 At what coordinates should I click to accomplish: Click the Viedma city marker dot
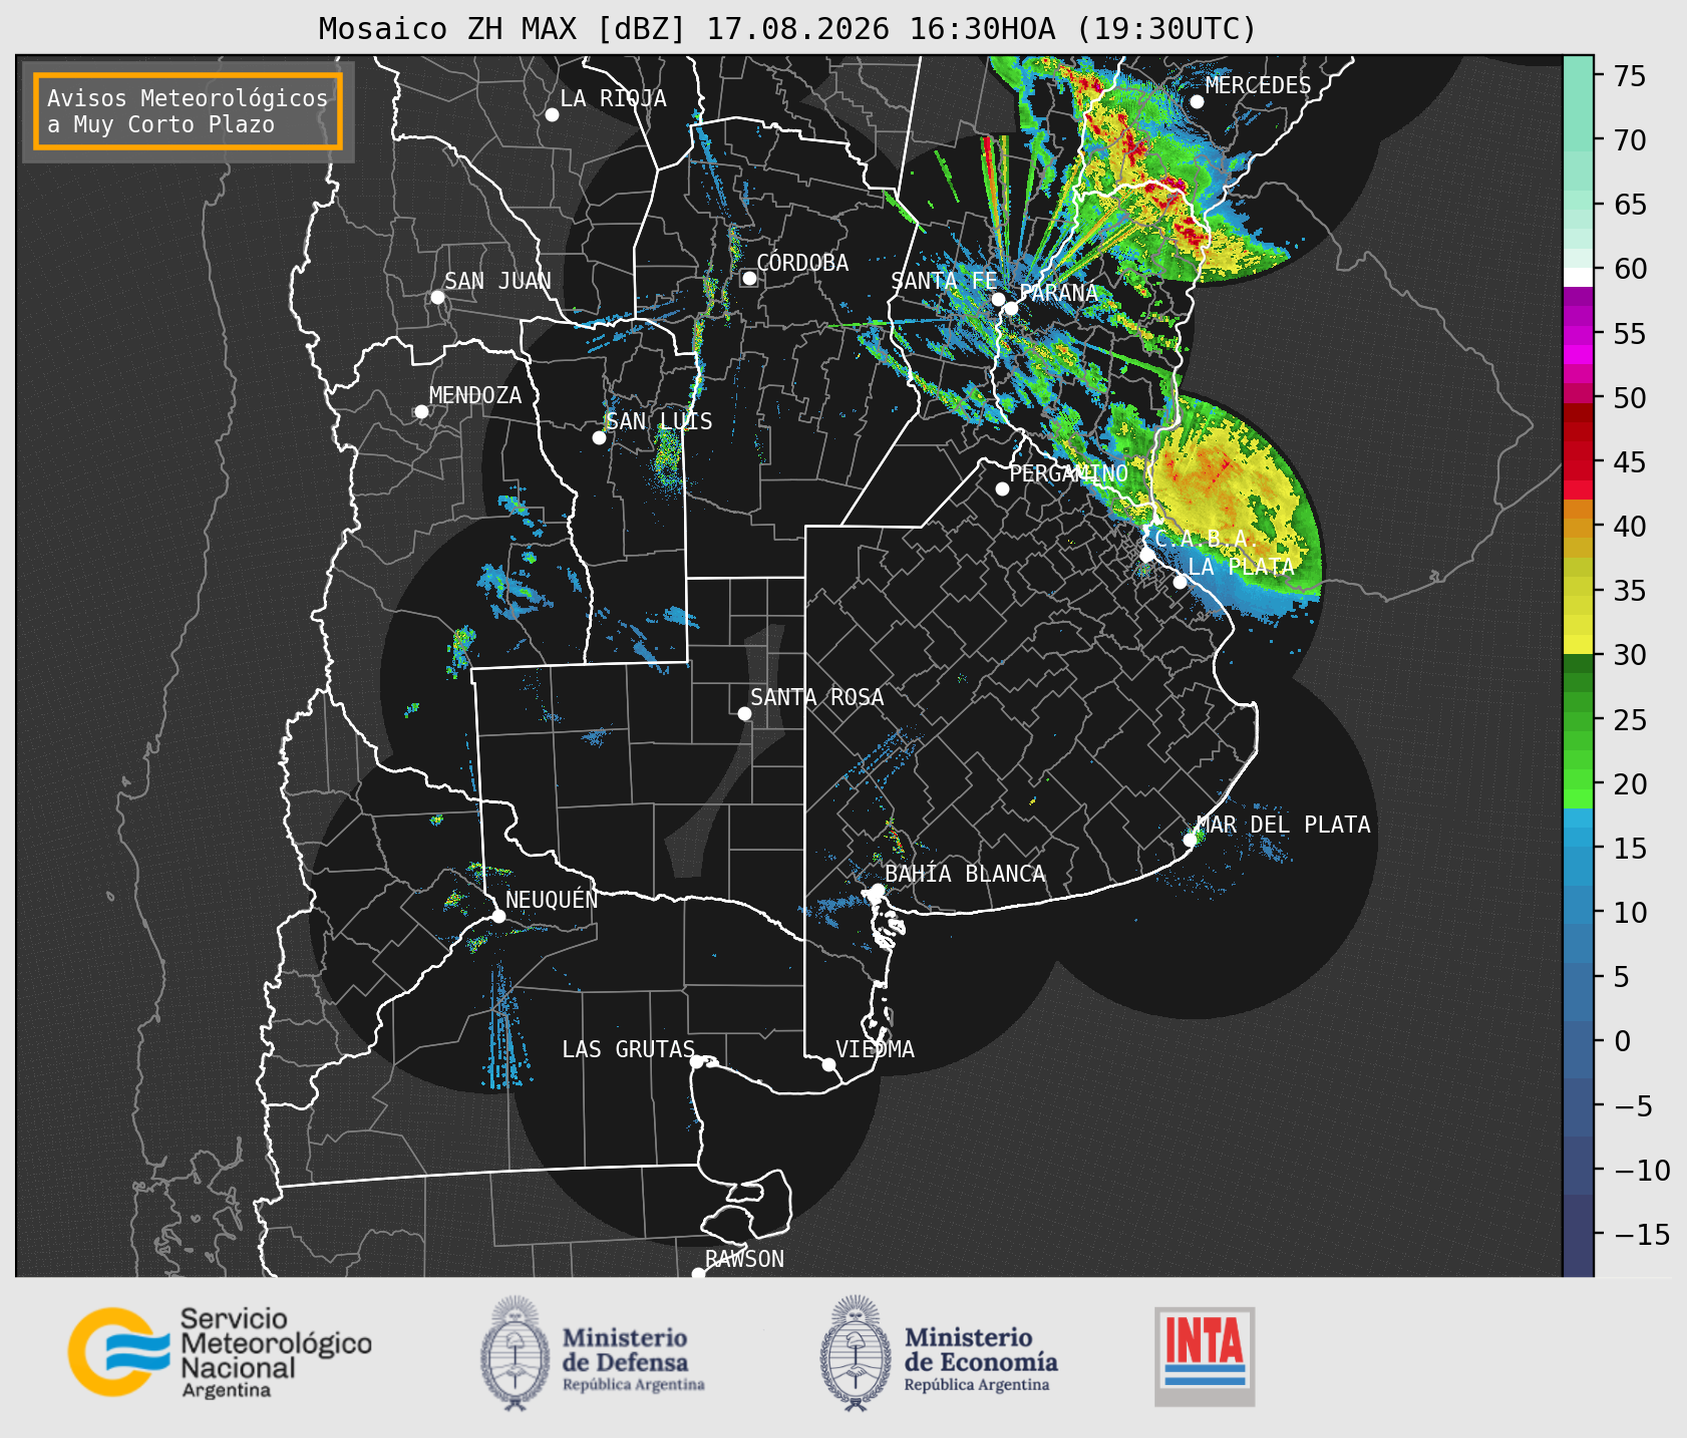click(x=828, y=1064)
